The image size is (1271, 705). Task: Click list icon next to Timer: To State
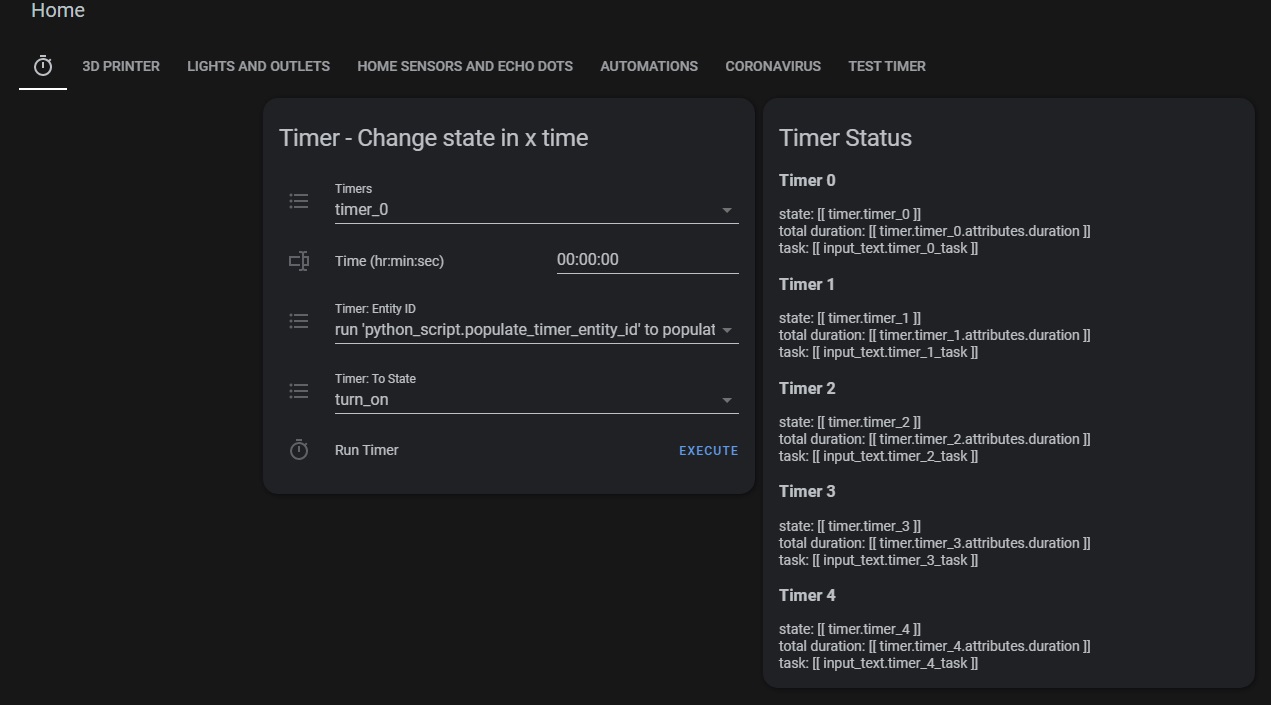299,391
